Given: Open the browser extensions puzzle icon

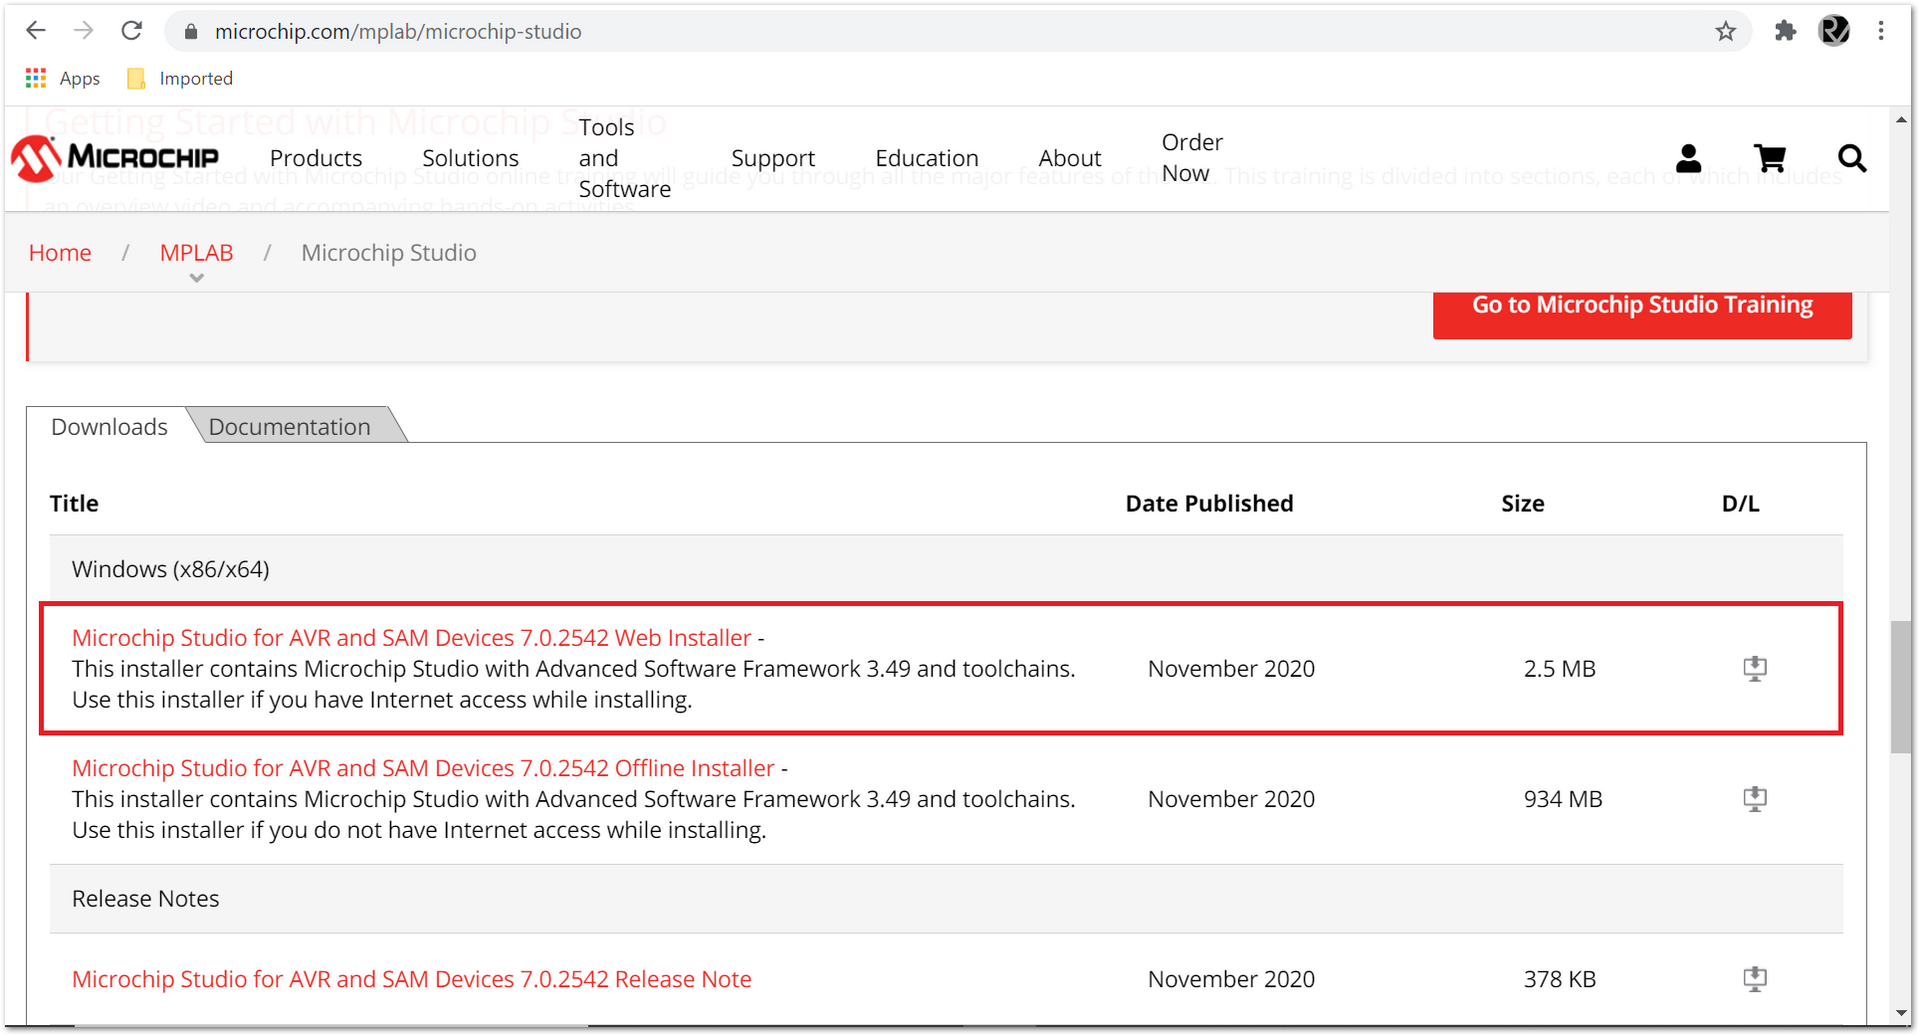Looking at the screenshot, I should point(1785,31).
